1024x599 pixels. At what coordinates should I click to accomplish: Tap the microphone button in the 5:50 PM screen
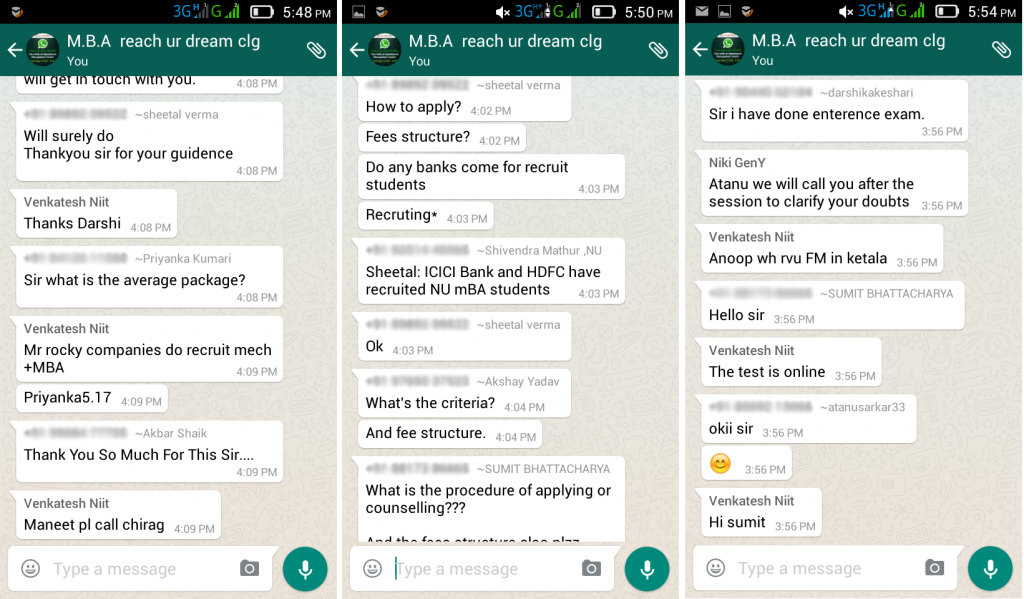click(647, 568)
